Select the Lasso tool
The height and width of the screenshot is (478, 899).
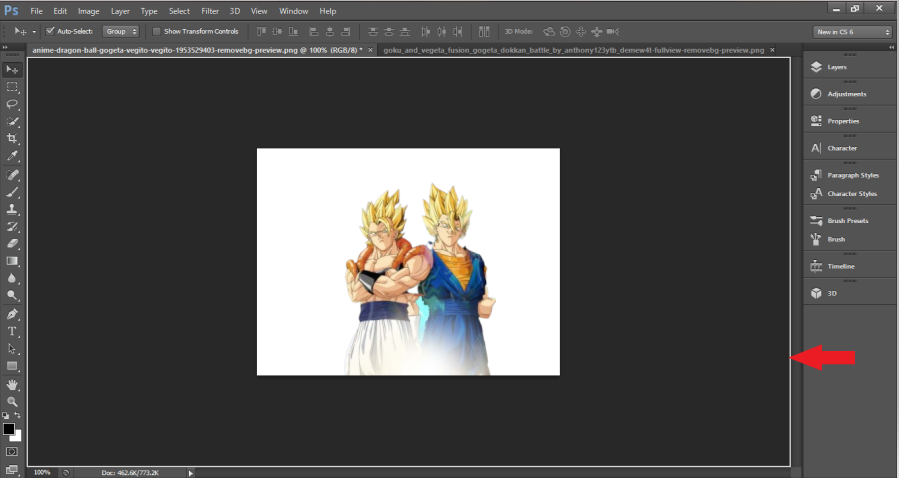pos(12,104)
